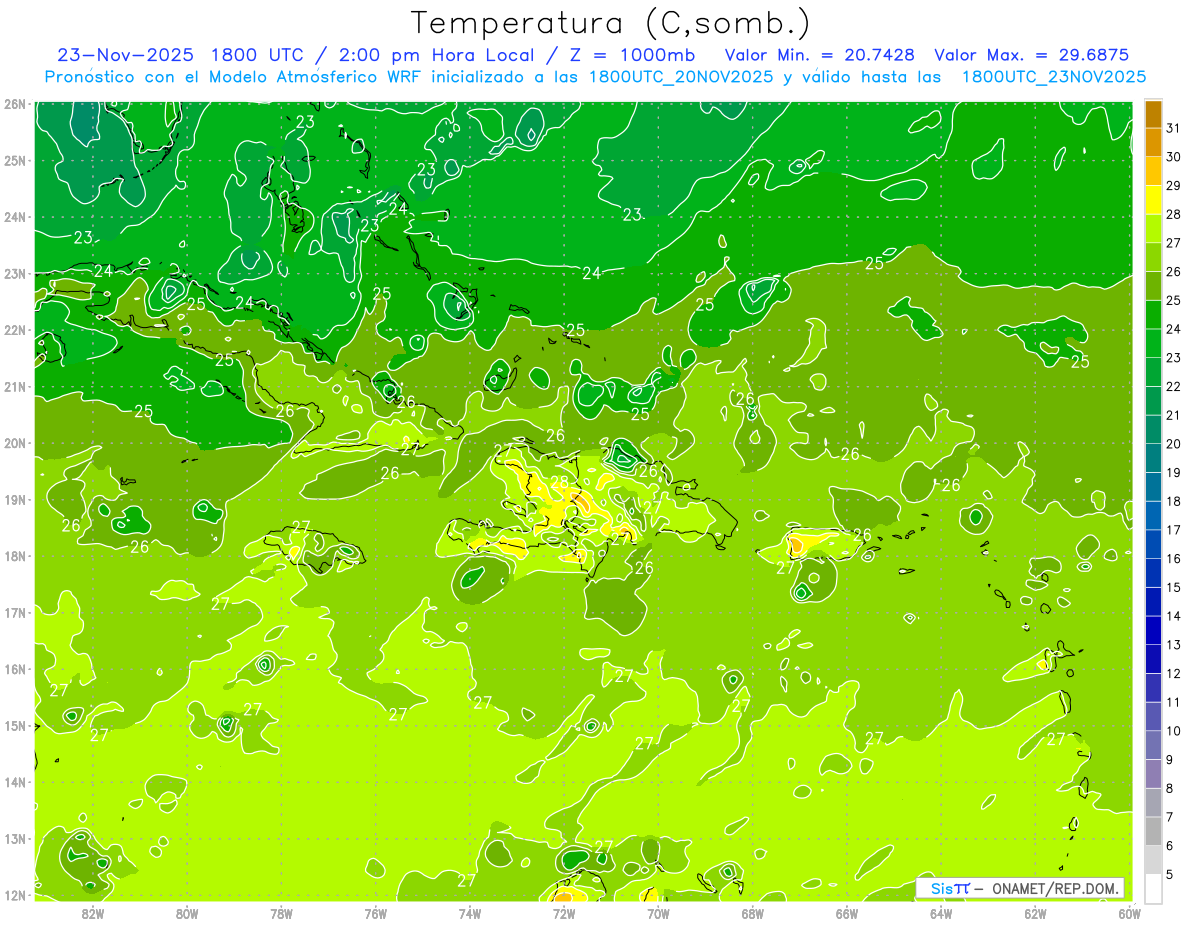
Task: Click the colorbar label '17'
Action: point(1174,530)
